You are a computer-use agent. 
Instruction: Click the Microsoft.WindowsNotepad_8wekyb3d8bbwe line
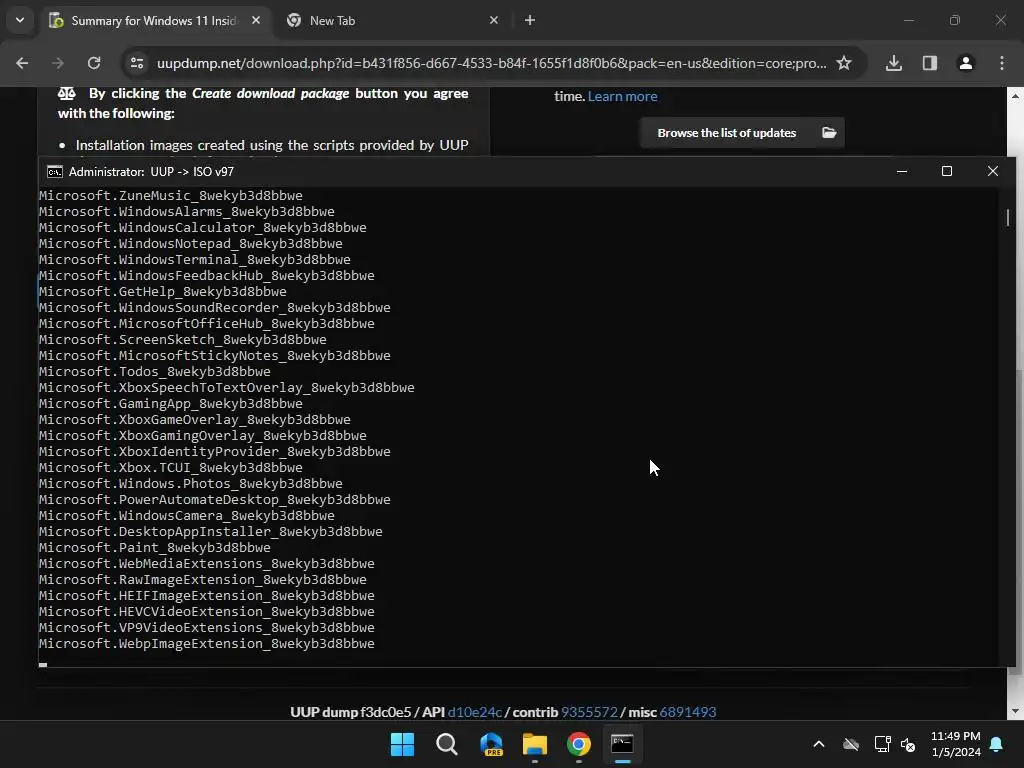(191, 244)
